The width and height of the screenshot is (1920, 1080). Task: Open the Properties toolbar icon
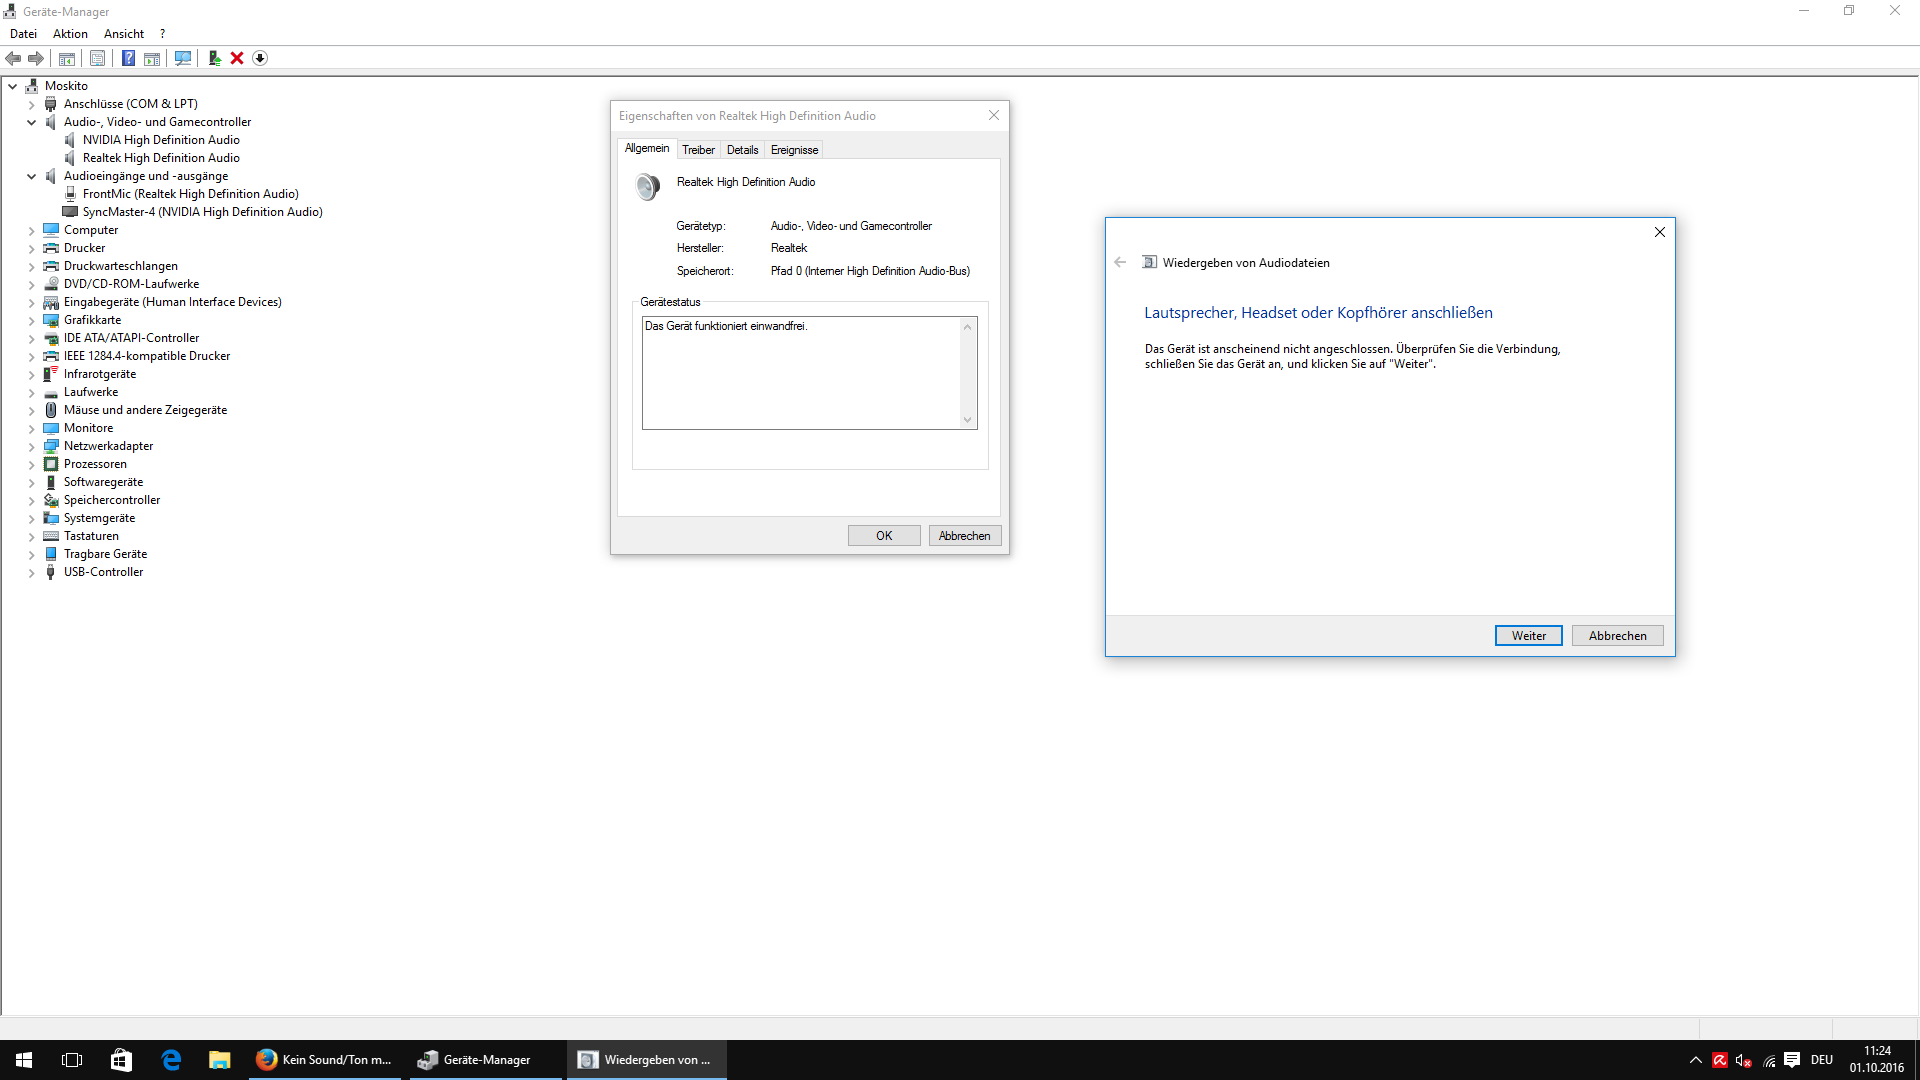[x=97, y=58]
